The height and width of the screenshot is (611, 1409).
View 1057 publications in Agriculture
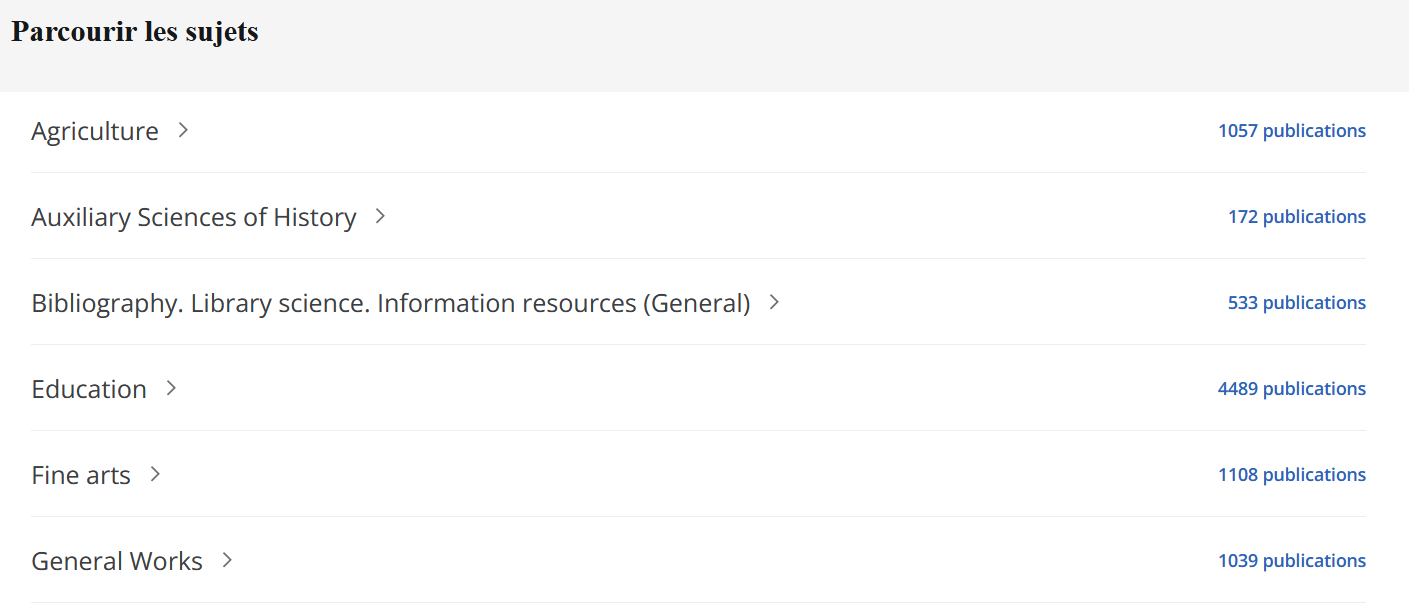pos(1291,131)
